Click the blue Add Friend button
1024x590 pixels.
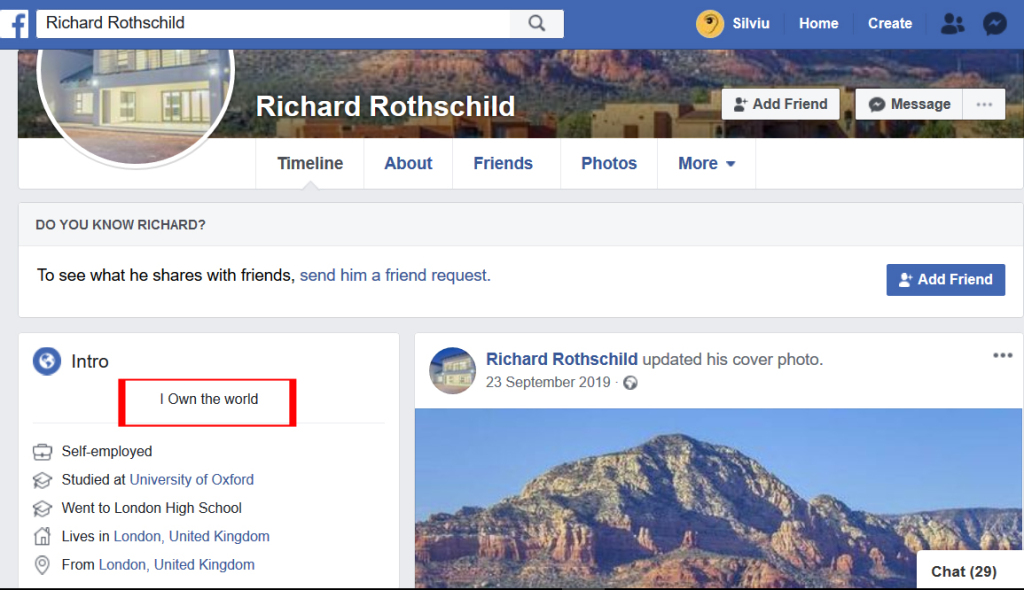coord(946,280)
